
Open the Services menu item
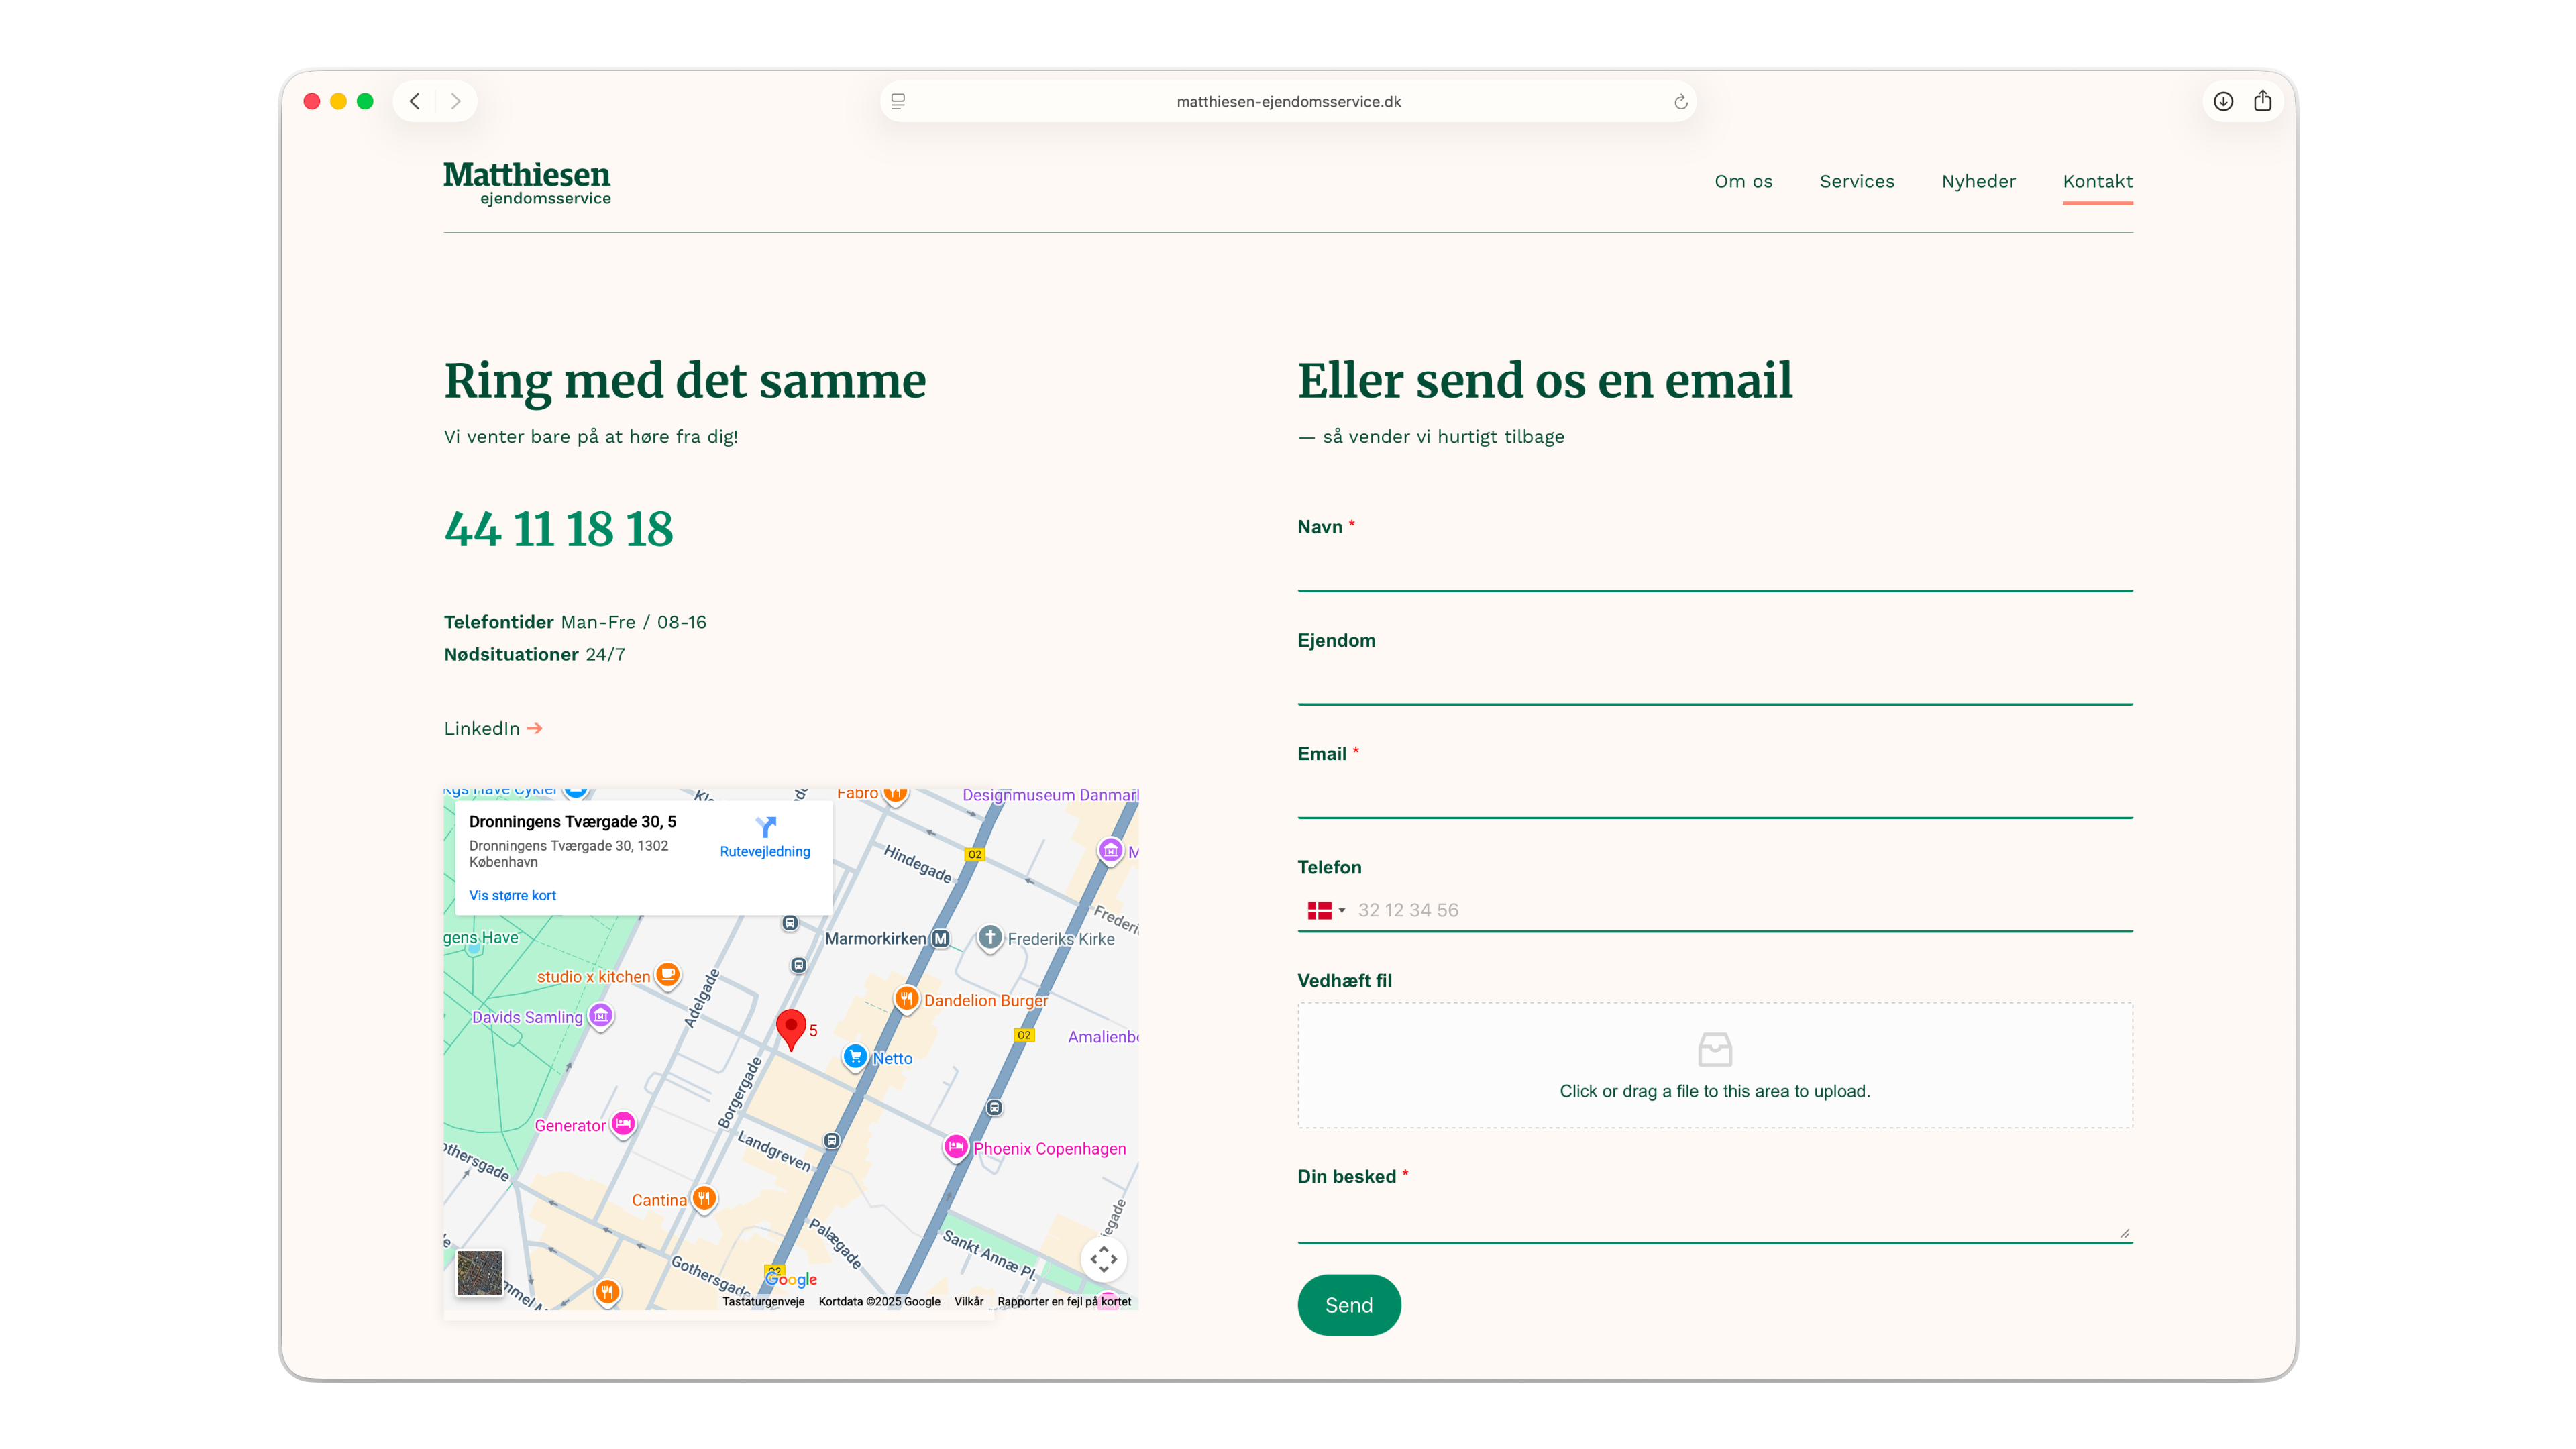(x=1856, y=181)
